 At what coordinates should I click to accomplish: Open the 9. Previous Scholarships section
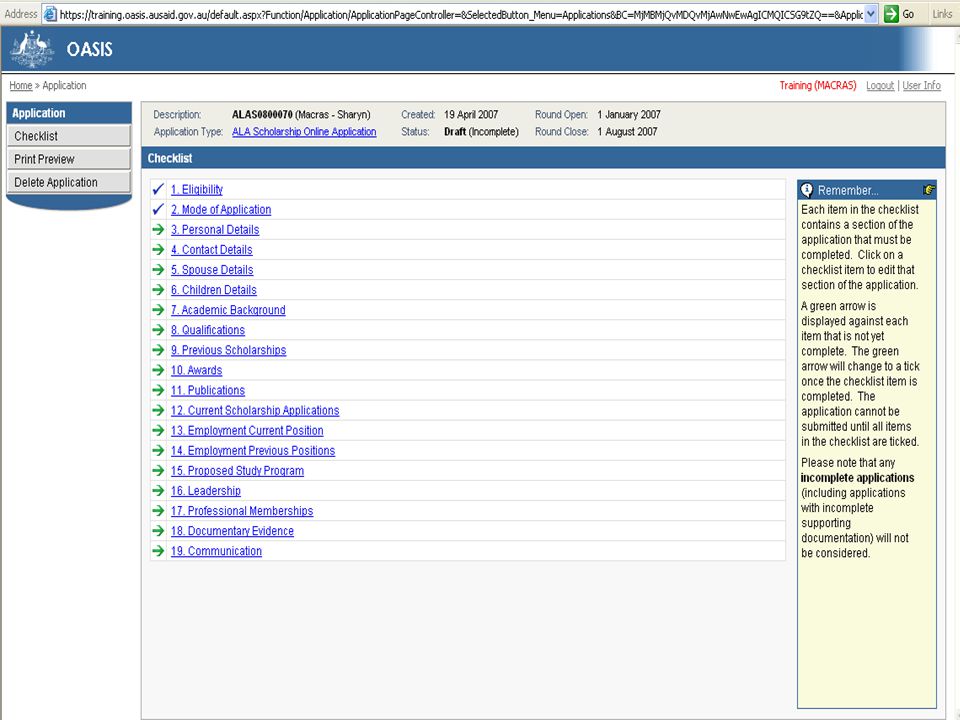coord(228,350)
